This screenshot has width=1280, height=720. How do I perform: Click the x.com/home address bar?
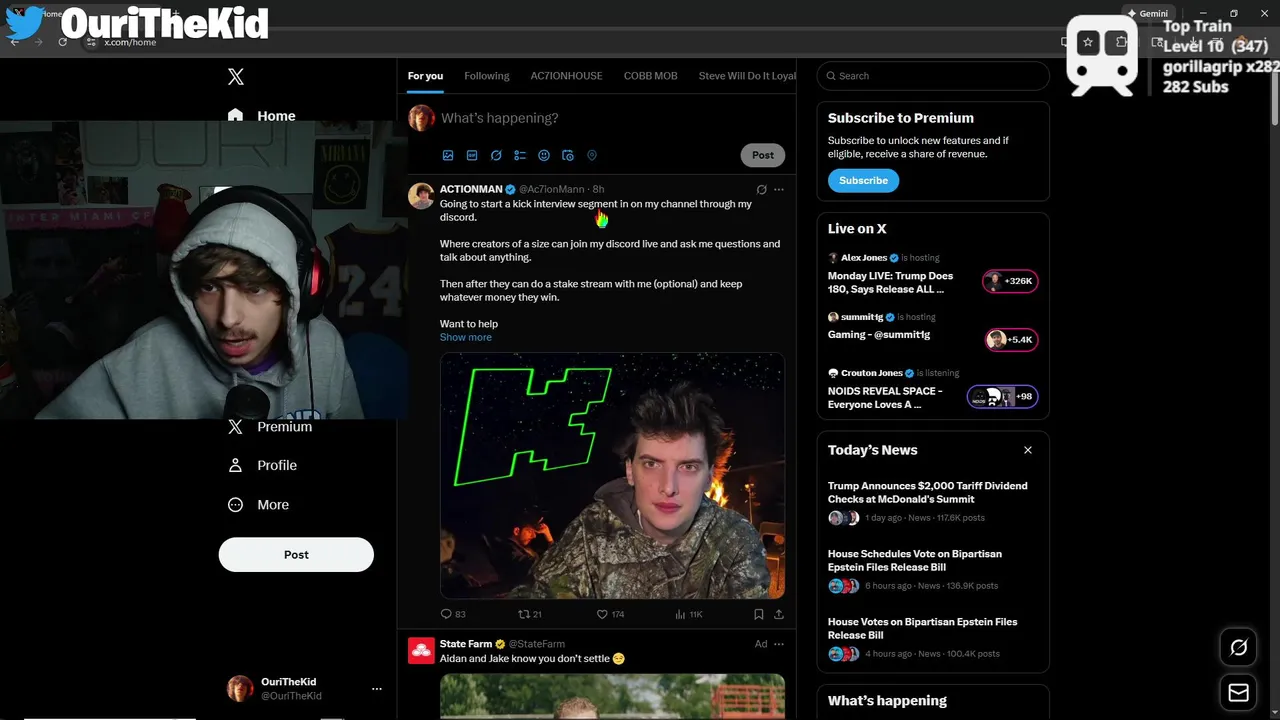pos(570,42)
